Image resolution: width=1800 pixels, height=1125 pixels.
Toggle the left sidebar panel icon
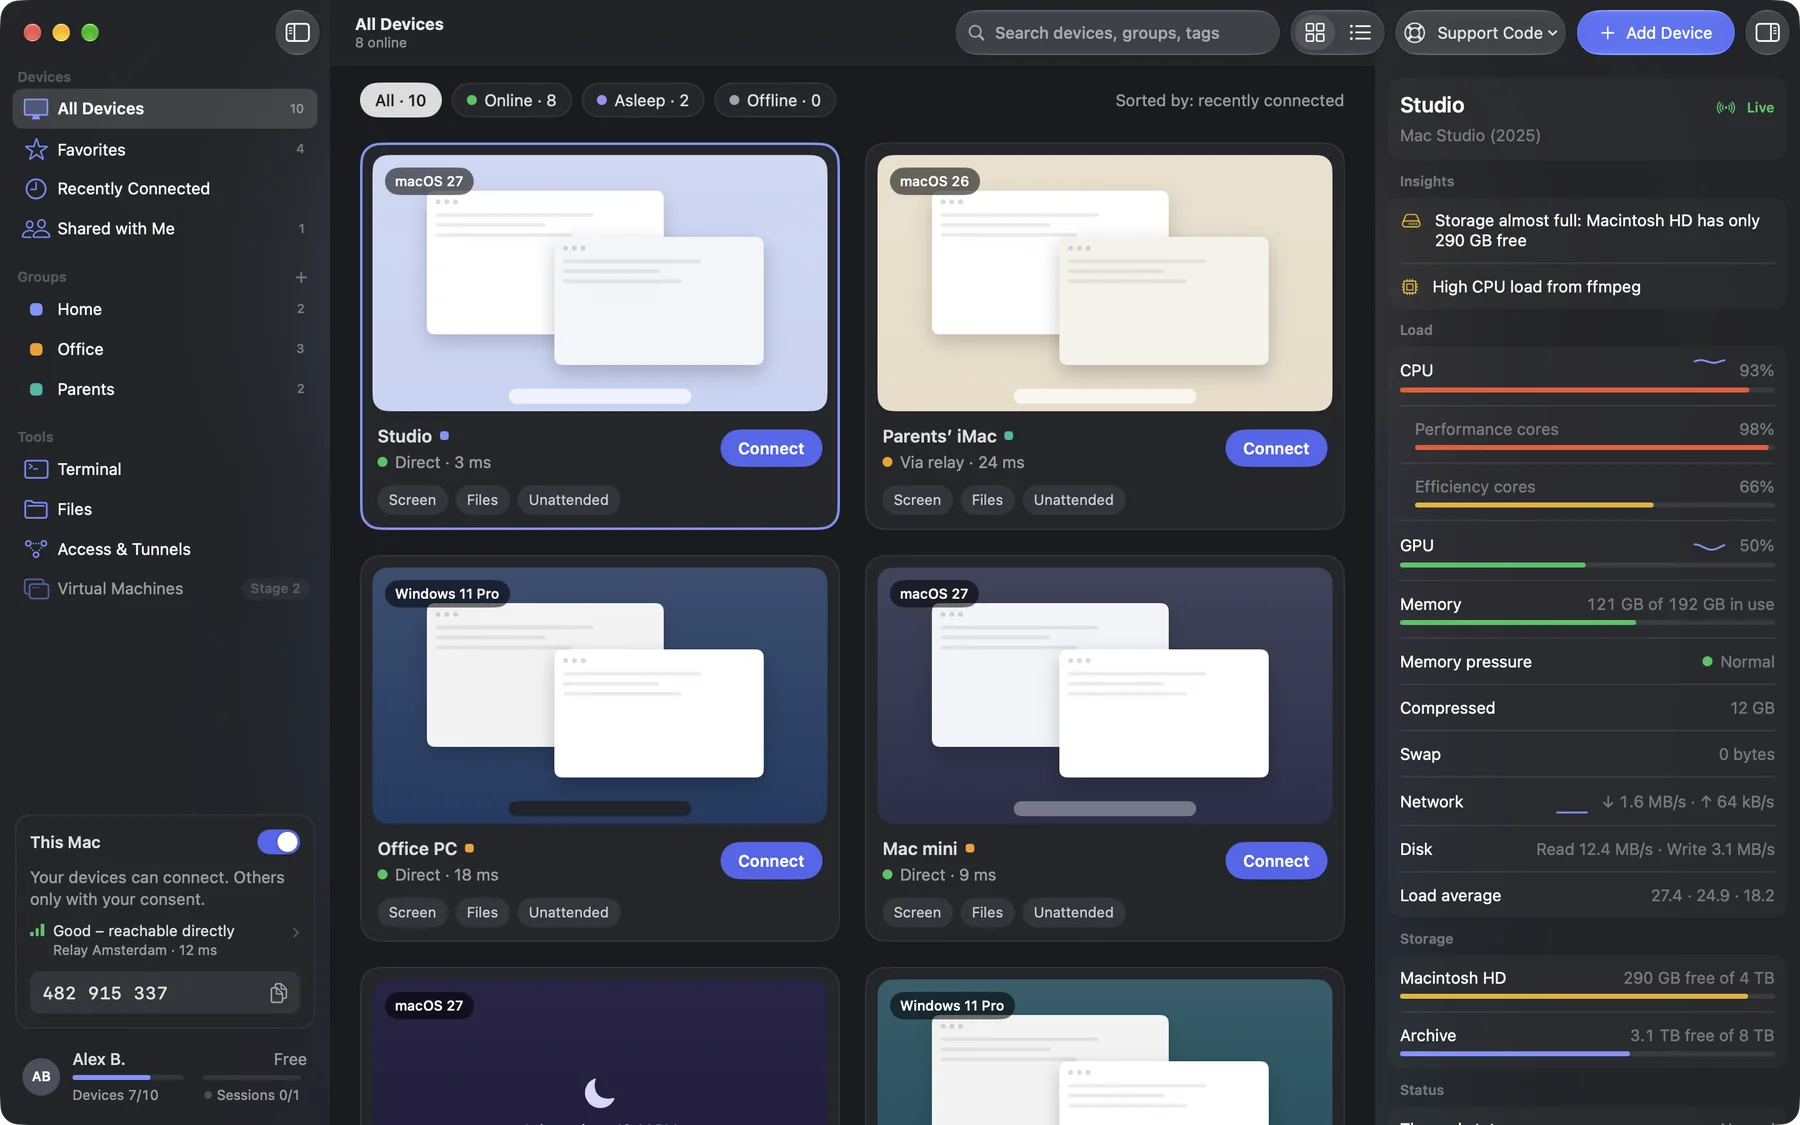297,32
